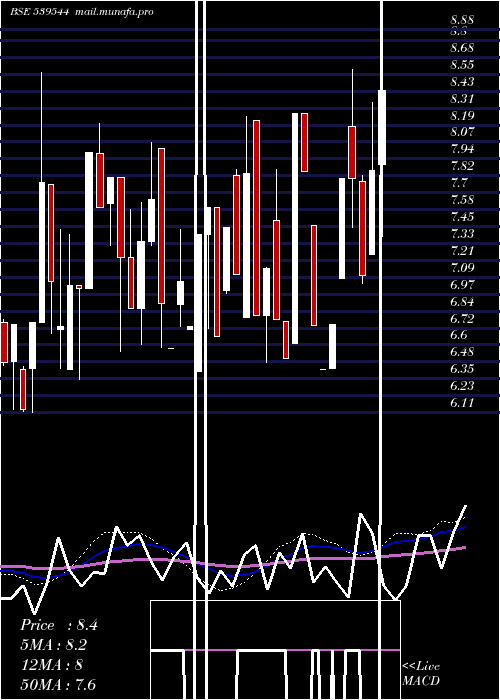Click the 8.55 price axis label
This screenshot has height=700, width=500.
pyautogui.click(x=462, y=65)
